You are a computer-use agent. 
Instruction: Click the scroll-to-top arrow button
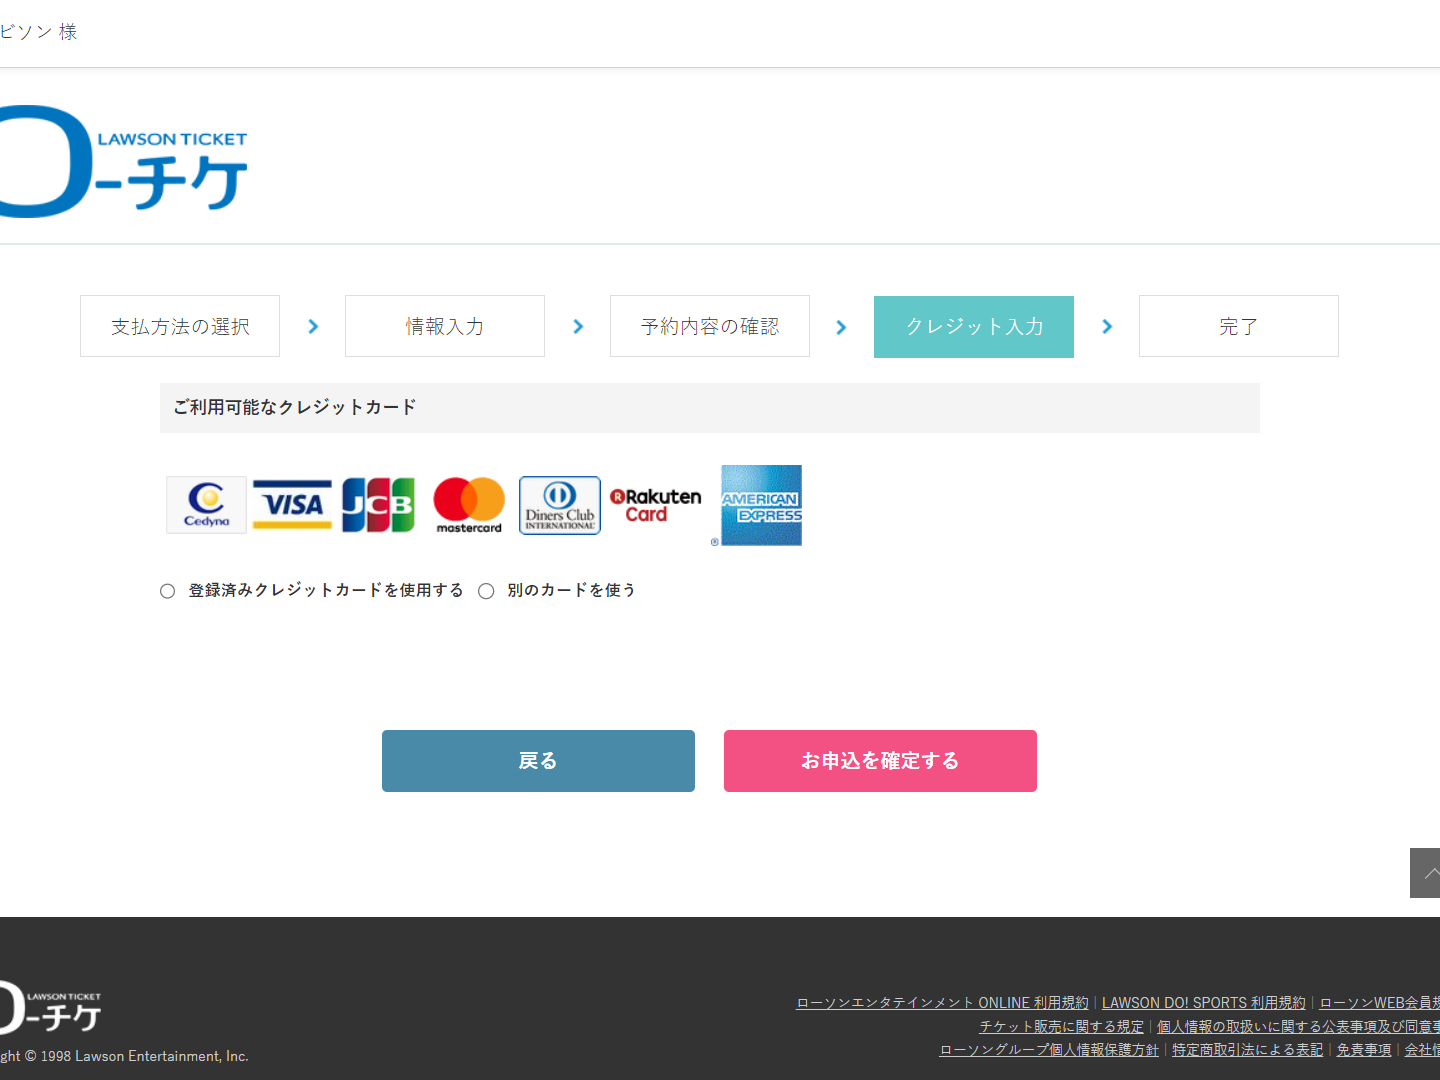click(x=1425, y=873)
